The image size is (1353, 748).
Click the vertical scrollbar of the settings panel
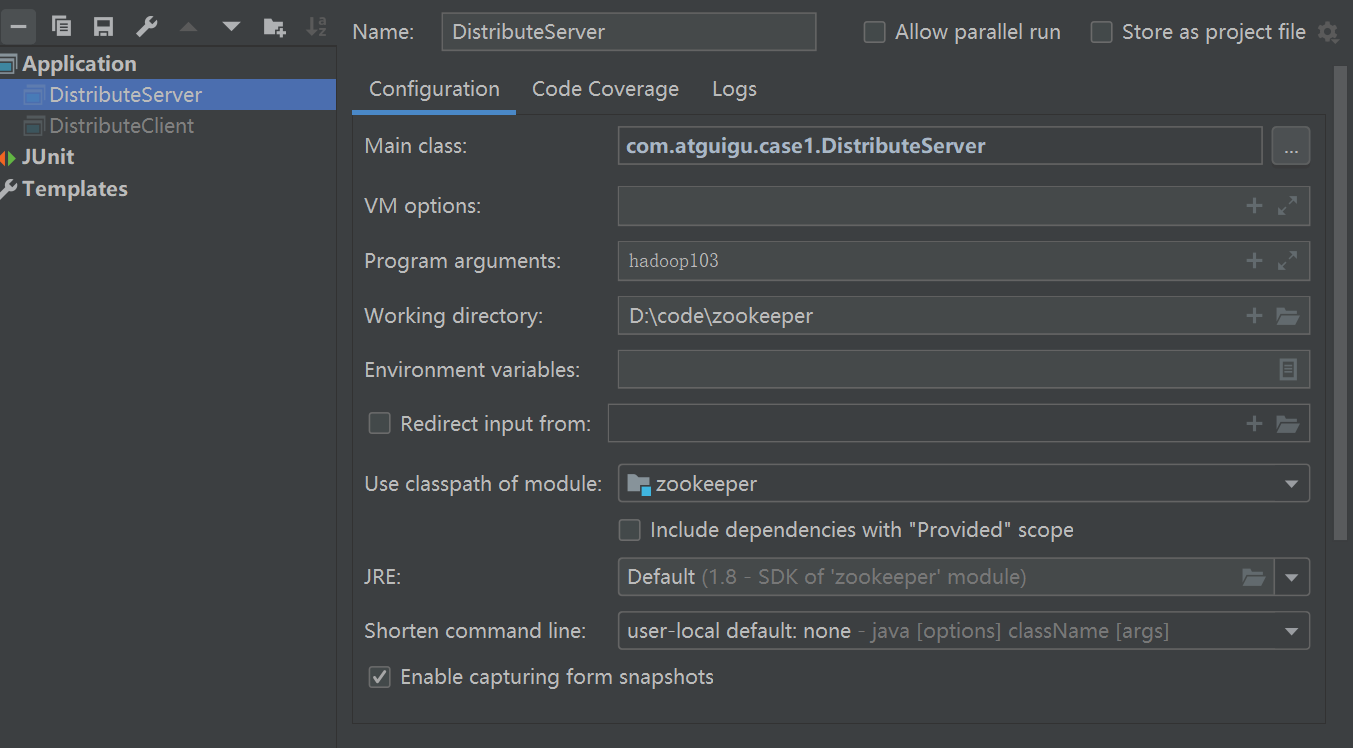pos(1341,304)
